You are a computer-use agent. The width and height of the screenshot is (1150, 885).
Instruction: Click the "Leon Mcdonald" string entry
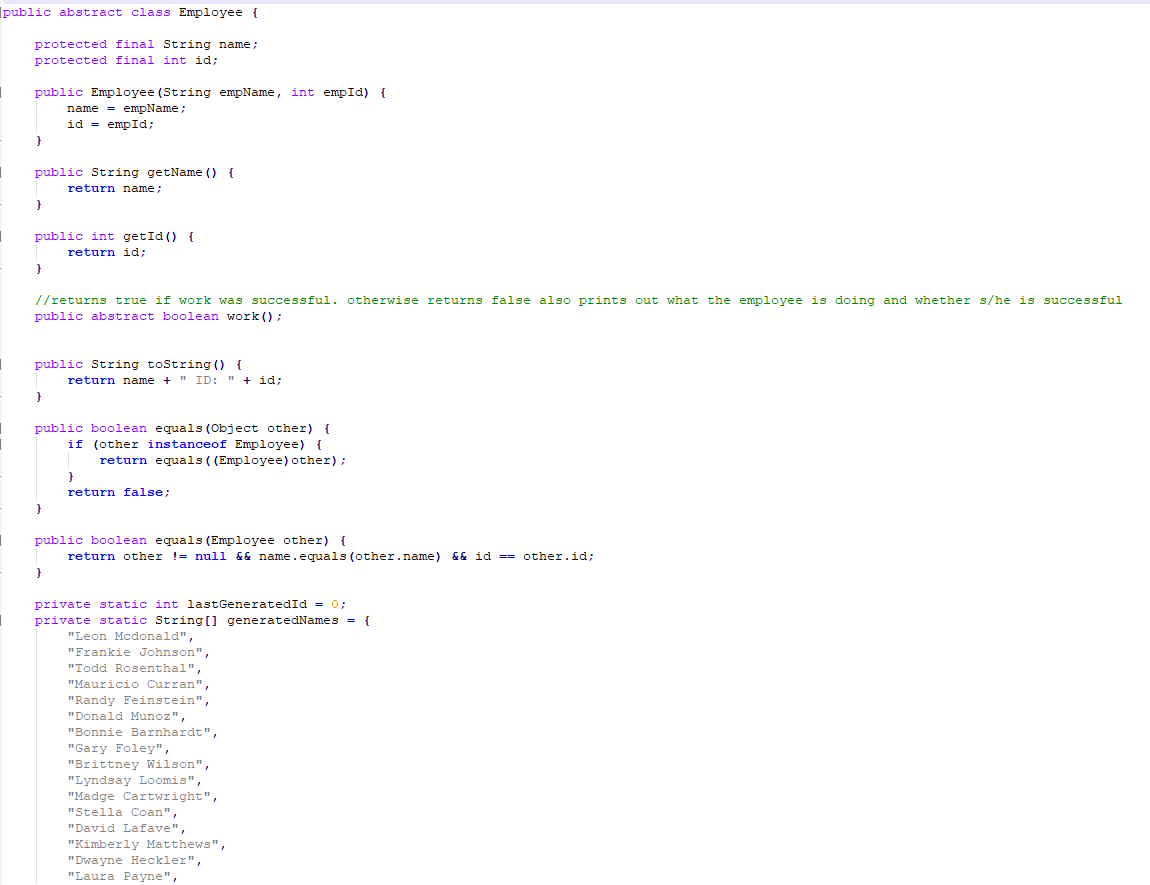pyautogui.click(x=131, y=636)
